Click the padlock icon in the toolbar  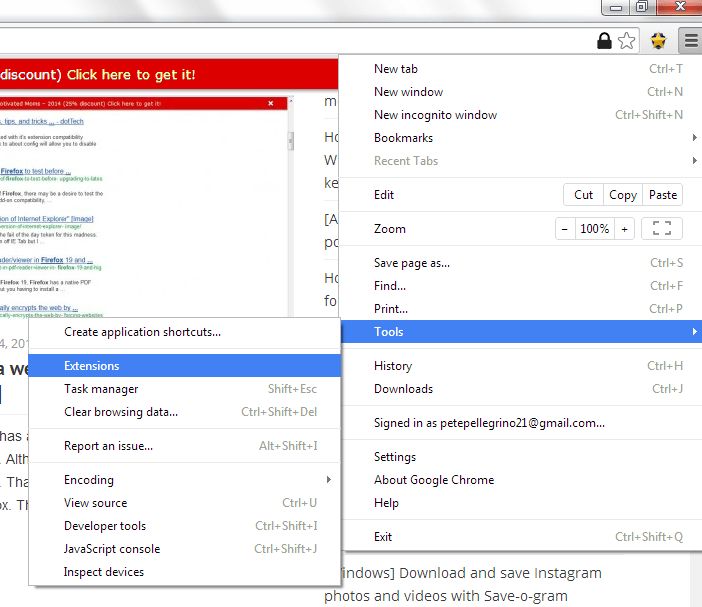[604, 41]
